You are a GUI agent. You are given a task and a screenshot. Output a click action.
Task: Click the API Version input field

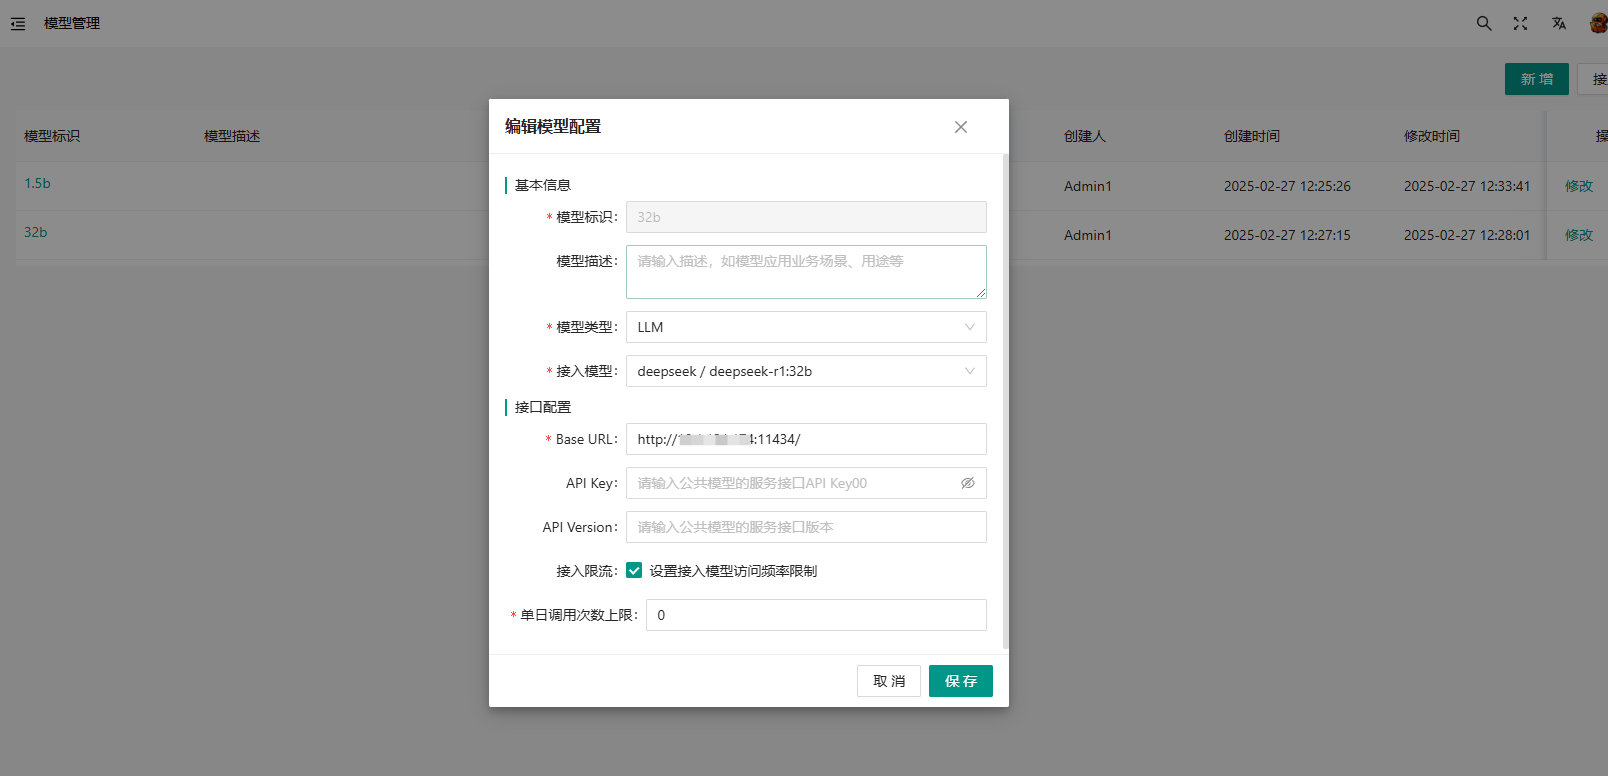click(x=805, y=527)
